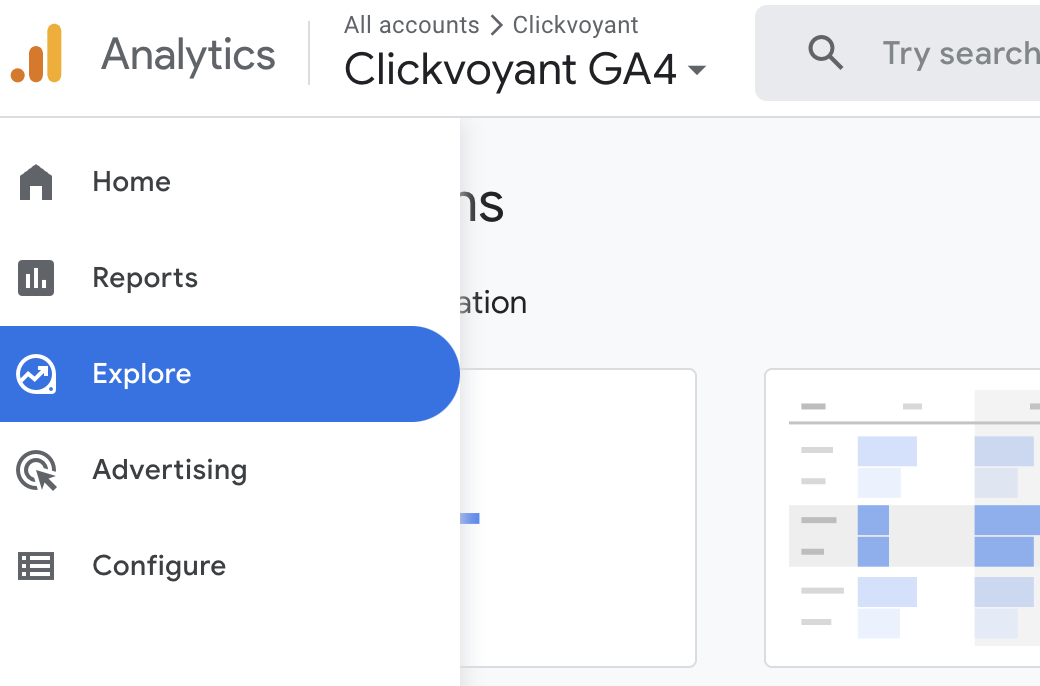Go to the Home menu item

(x=131, y=182)
